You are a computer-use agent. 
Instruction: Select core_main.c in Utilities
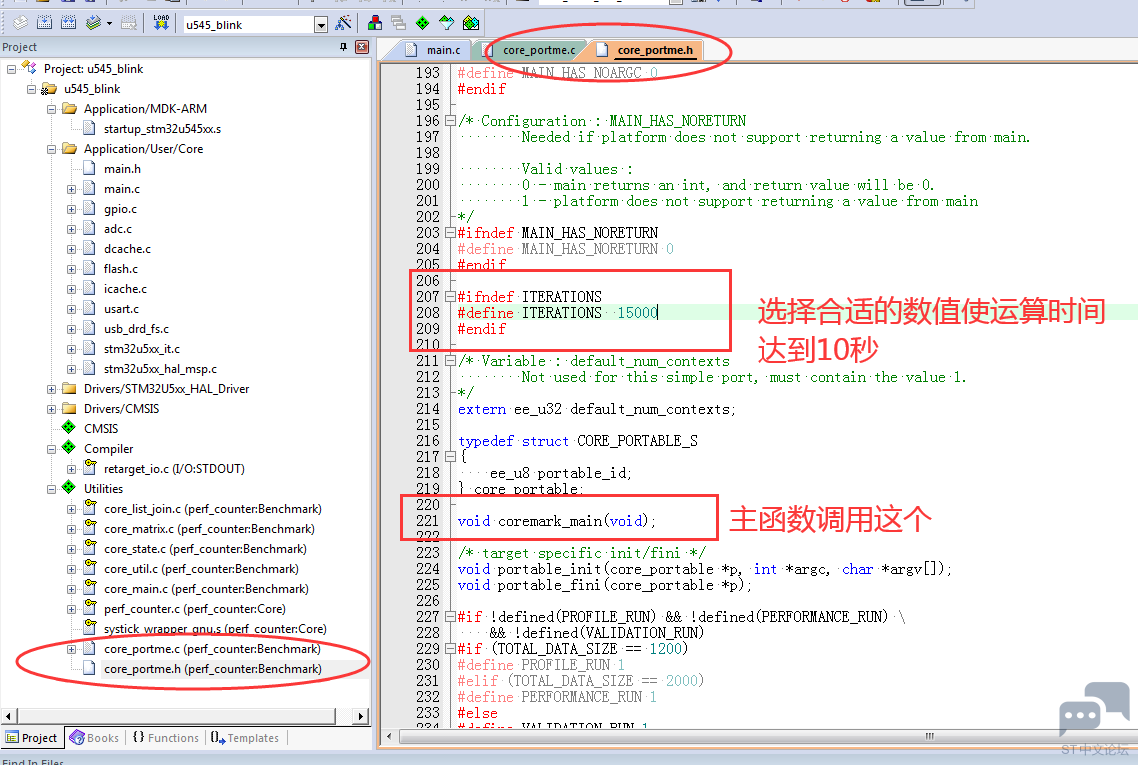point(206,589)
